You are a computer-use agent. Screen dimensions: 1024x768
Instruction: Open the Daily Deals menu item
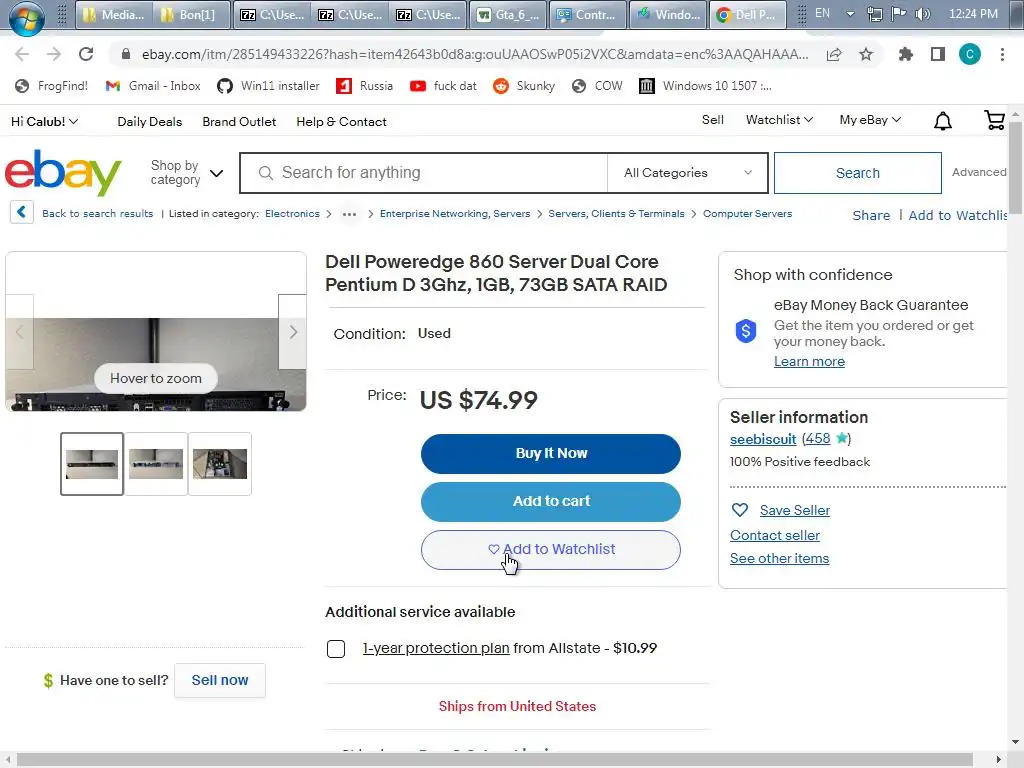(150, 122)
